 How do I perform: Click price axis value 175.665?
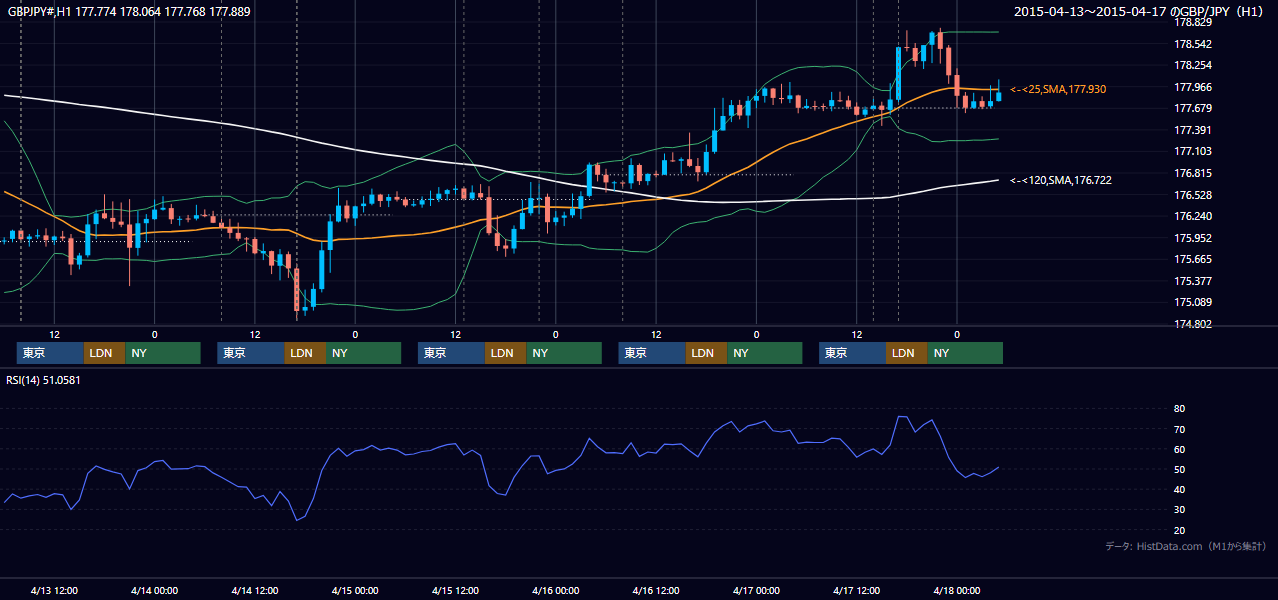1192,259
